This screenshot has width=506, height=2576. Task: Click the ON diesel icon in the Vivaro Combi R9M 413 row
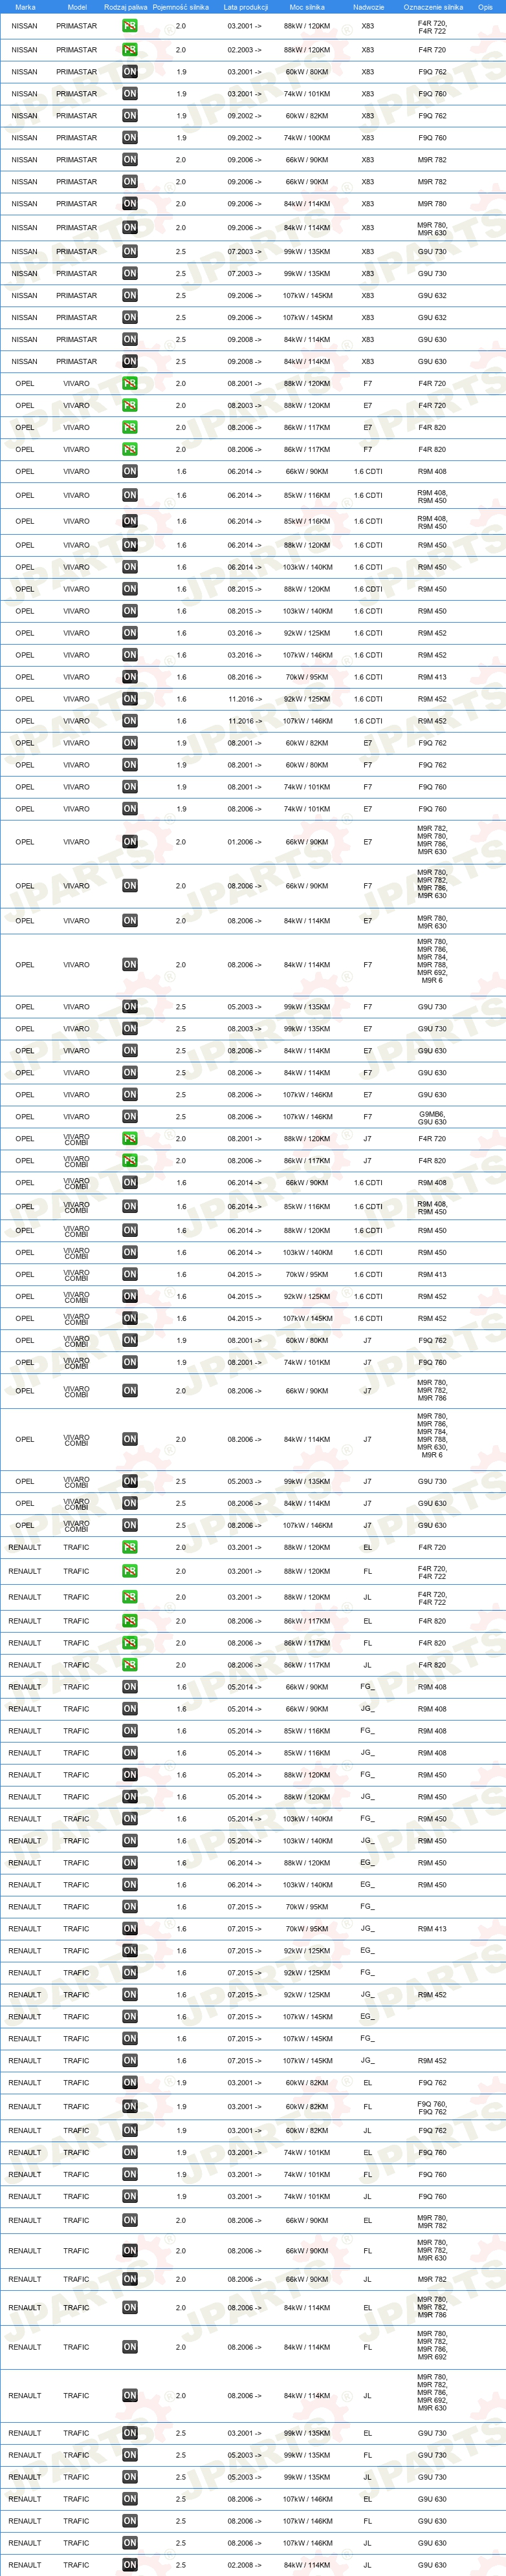[130, 1275]
